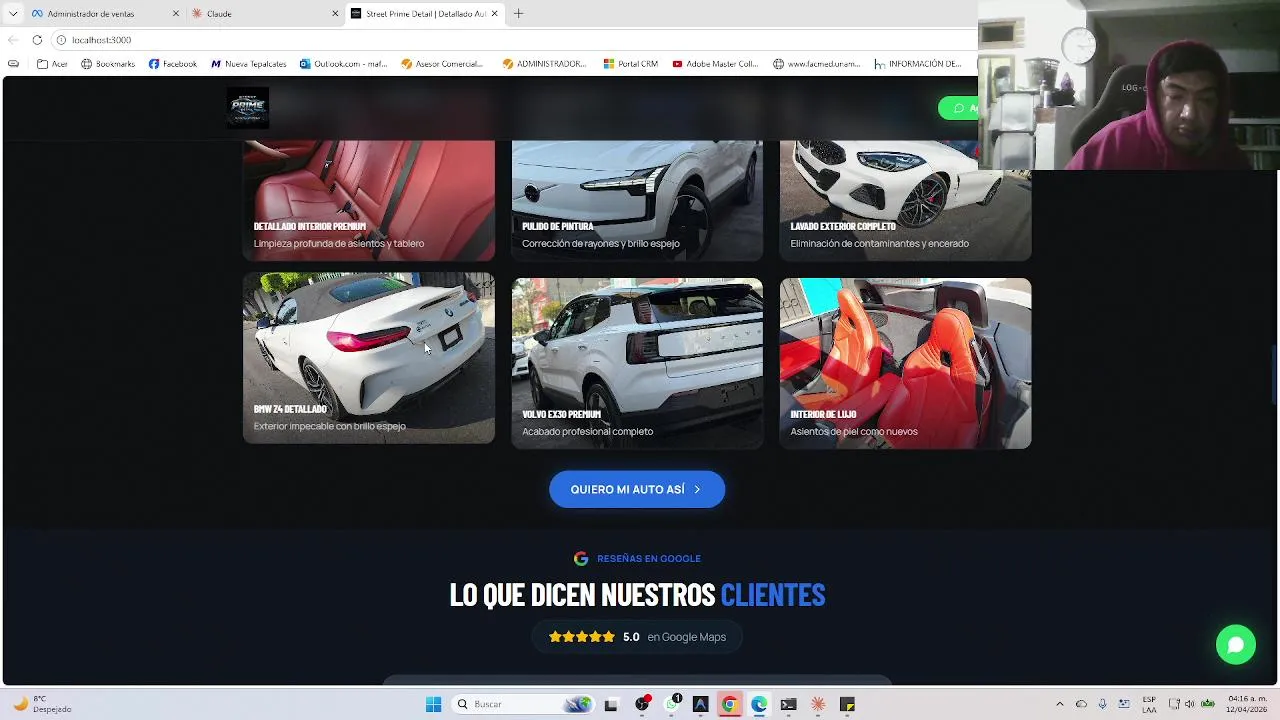
Task: Click the Street Prime logo in header
Action: (x=247, y=107)
